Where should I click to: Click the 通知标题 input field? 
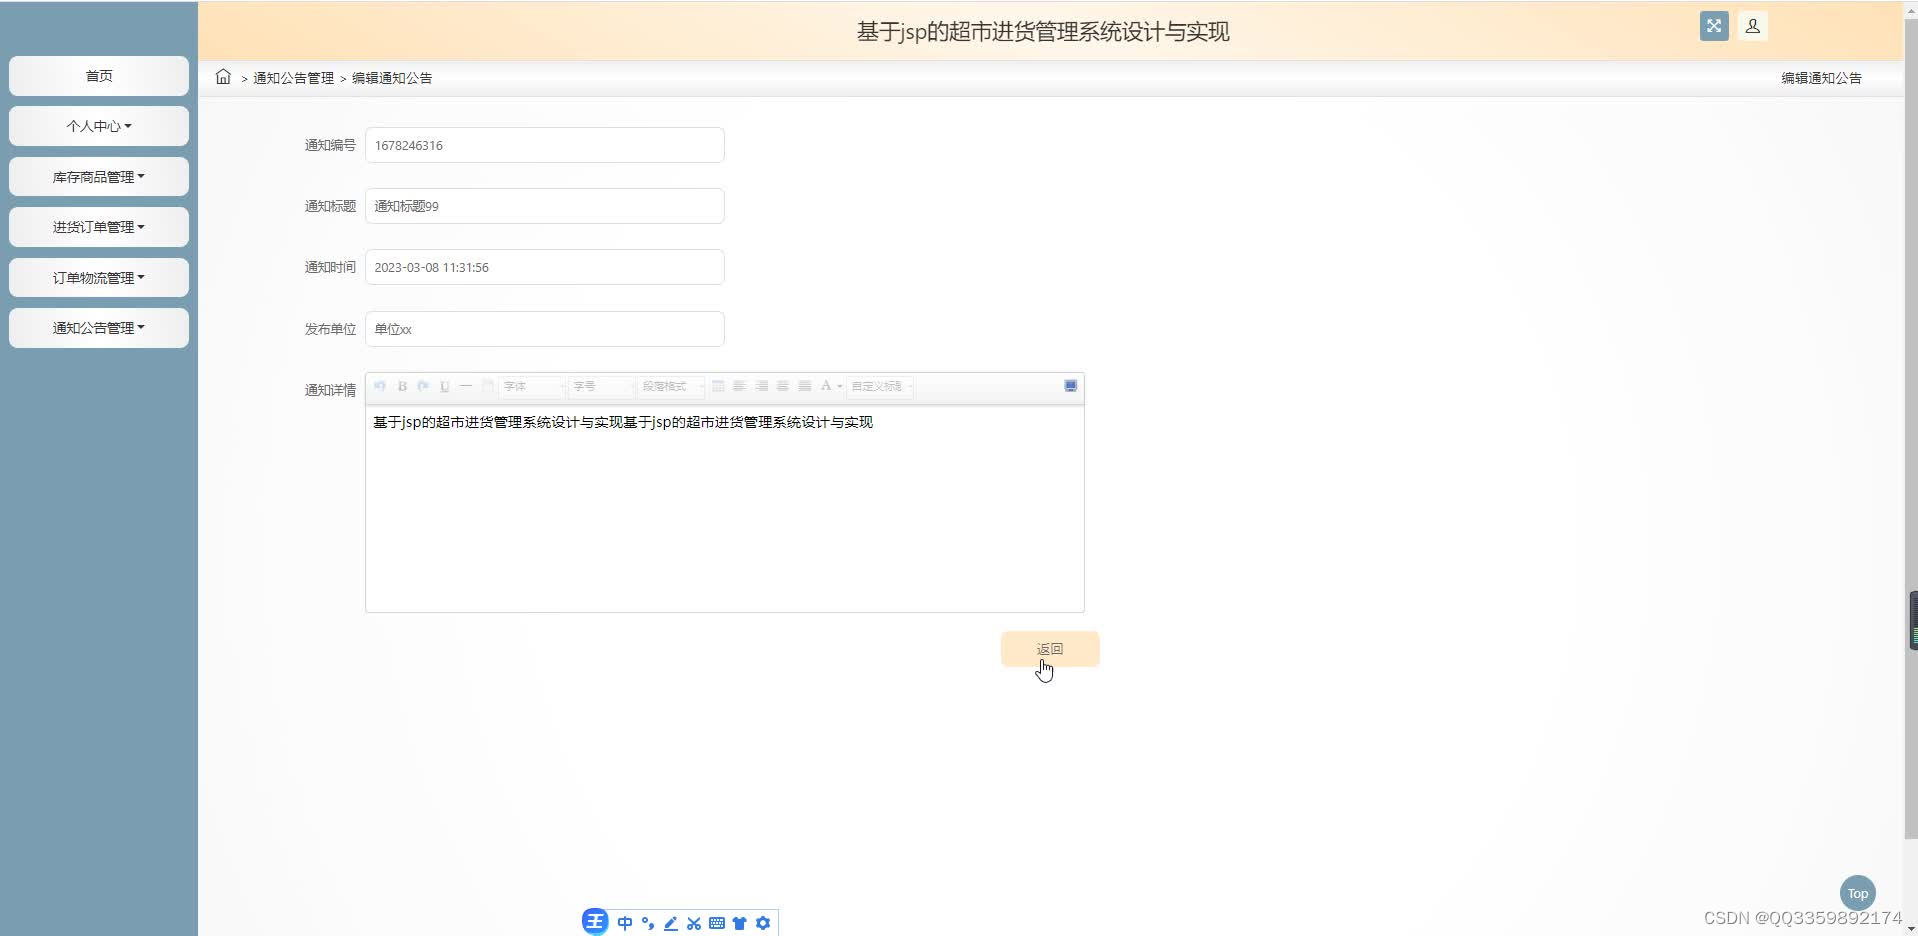(x=545, y=206)
